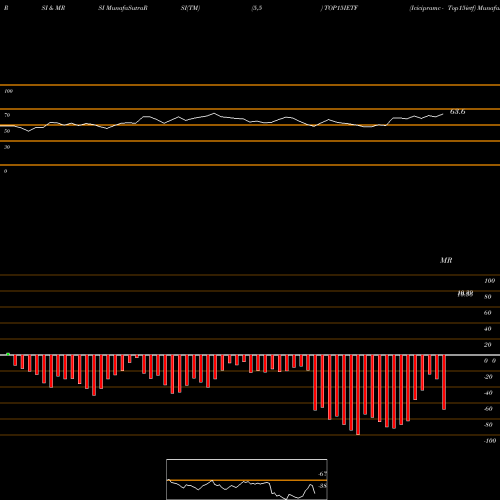The width and height of the screenshot is (500, 500).
Task: Select the RSI axis label 30
Action: coord(7,147)
